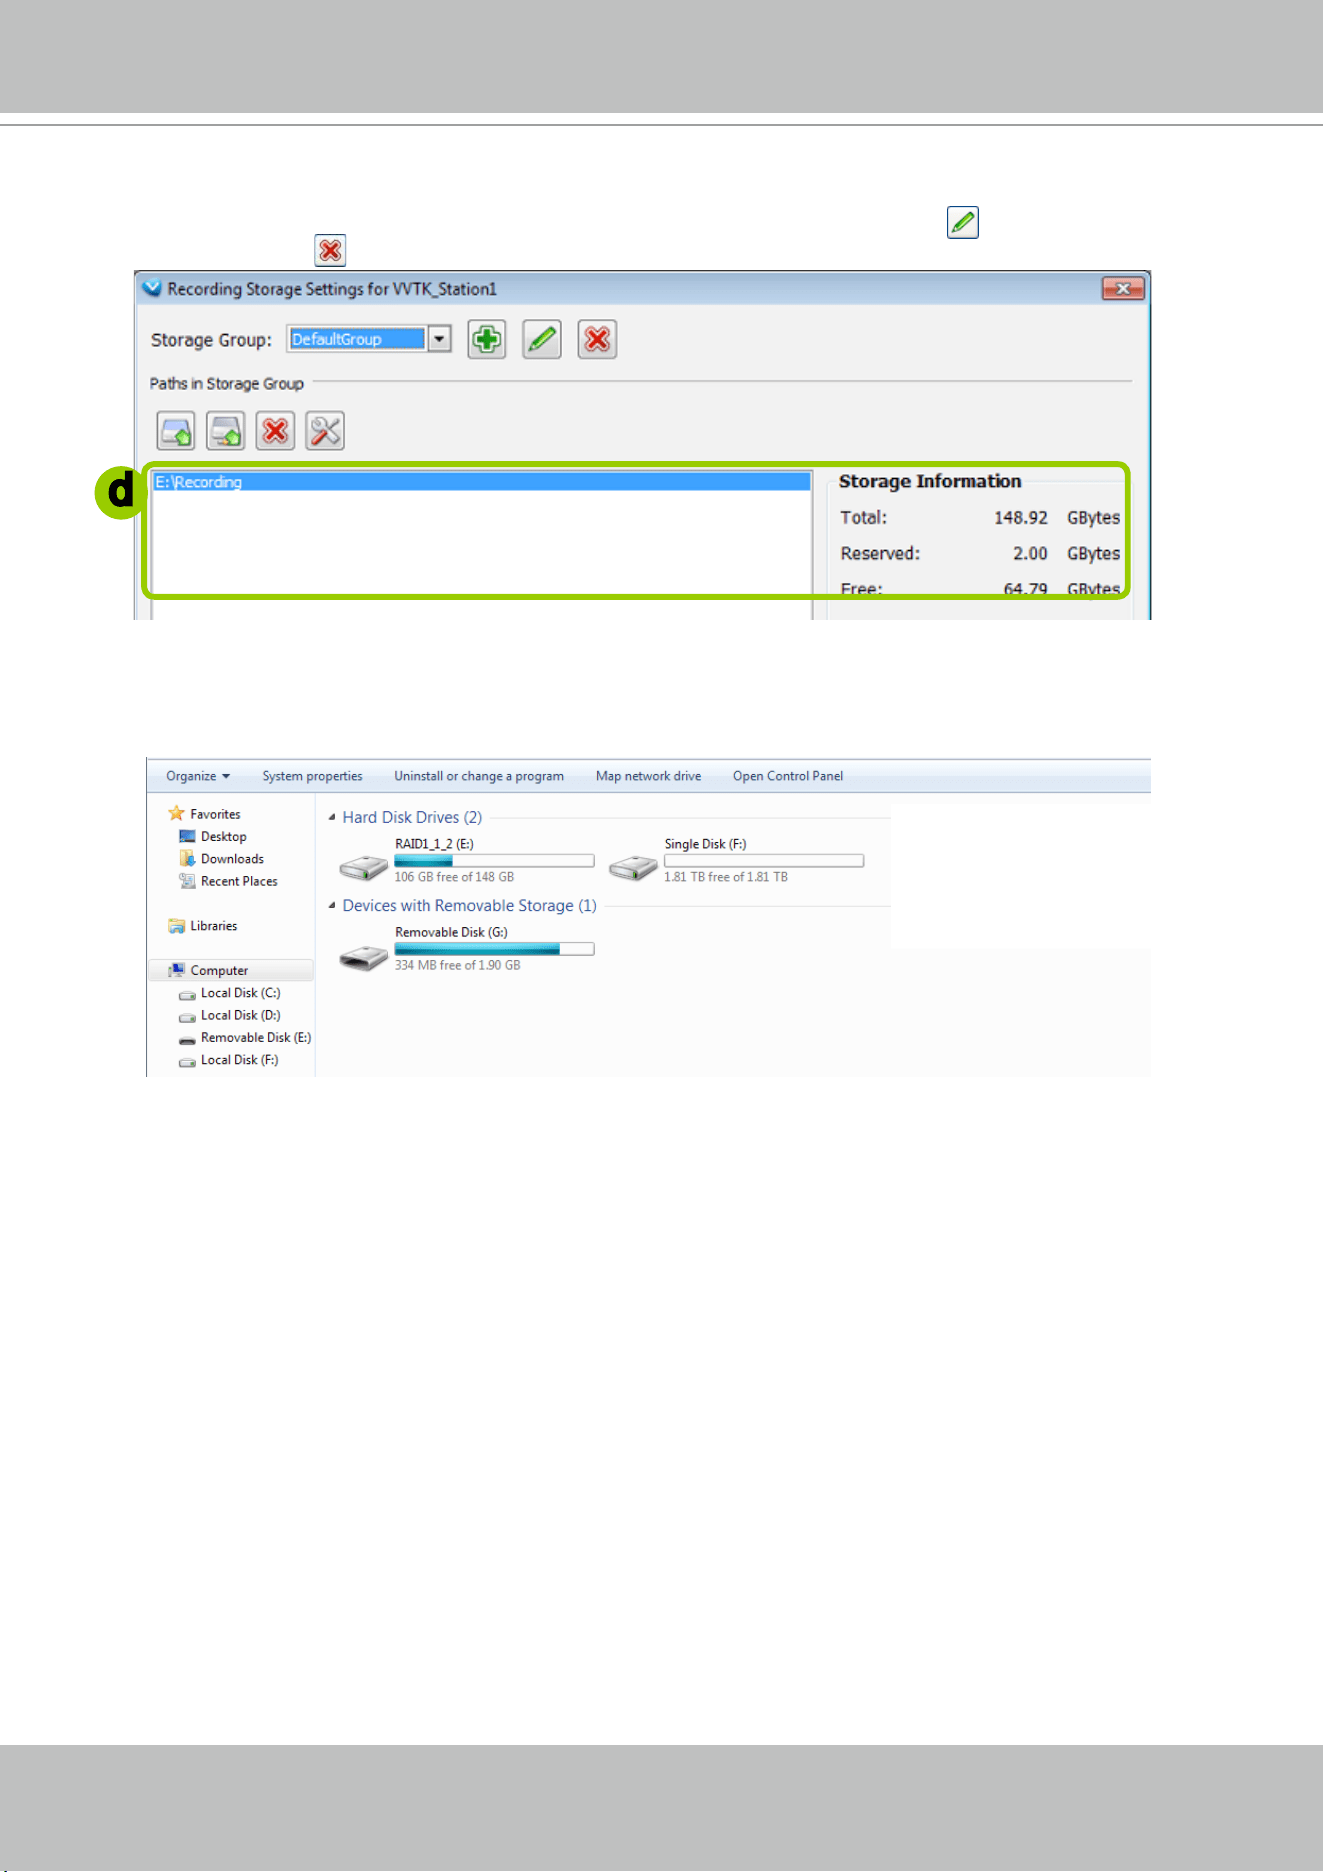1324x1872 pixels.
Task: Click the '1.81 TB free of 1.81 TB' text
Action: pyautogui.click(x=726, y=877)
